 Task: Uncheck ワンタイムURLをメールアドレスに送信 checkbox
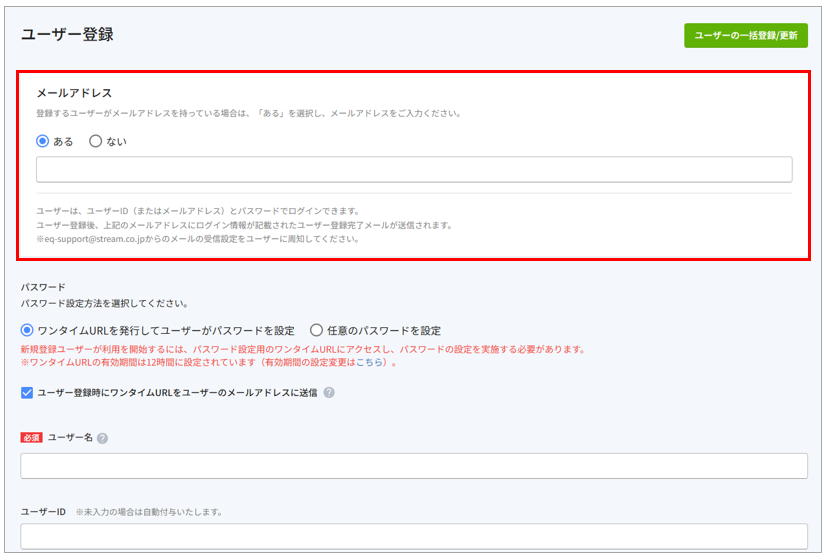pyautogui.click(x=27, y=393)
